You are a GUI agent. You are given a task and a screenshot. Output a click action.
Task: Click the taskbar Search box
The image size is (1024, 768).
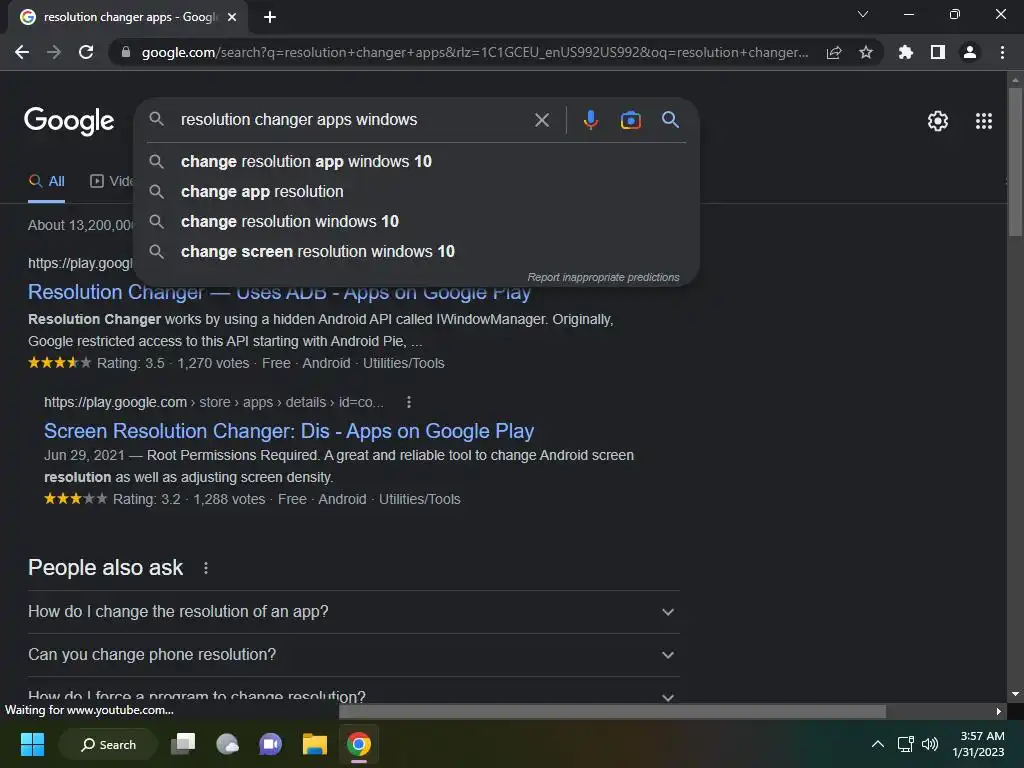click(108, 744)
